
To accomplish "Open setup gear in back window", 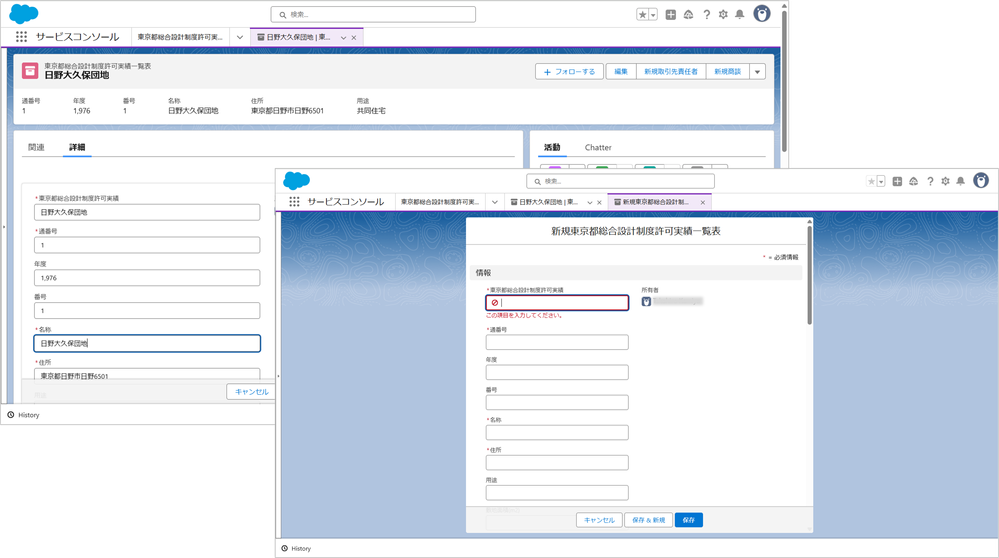I will pos(723,15).
